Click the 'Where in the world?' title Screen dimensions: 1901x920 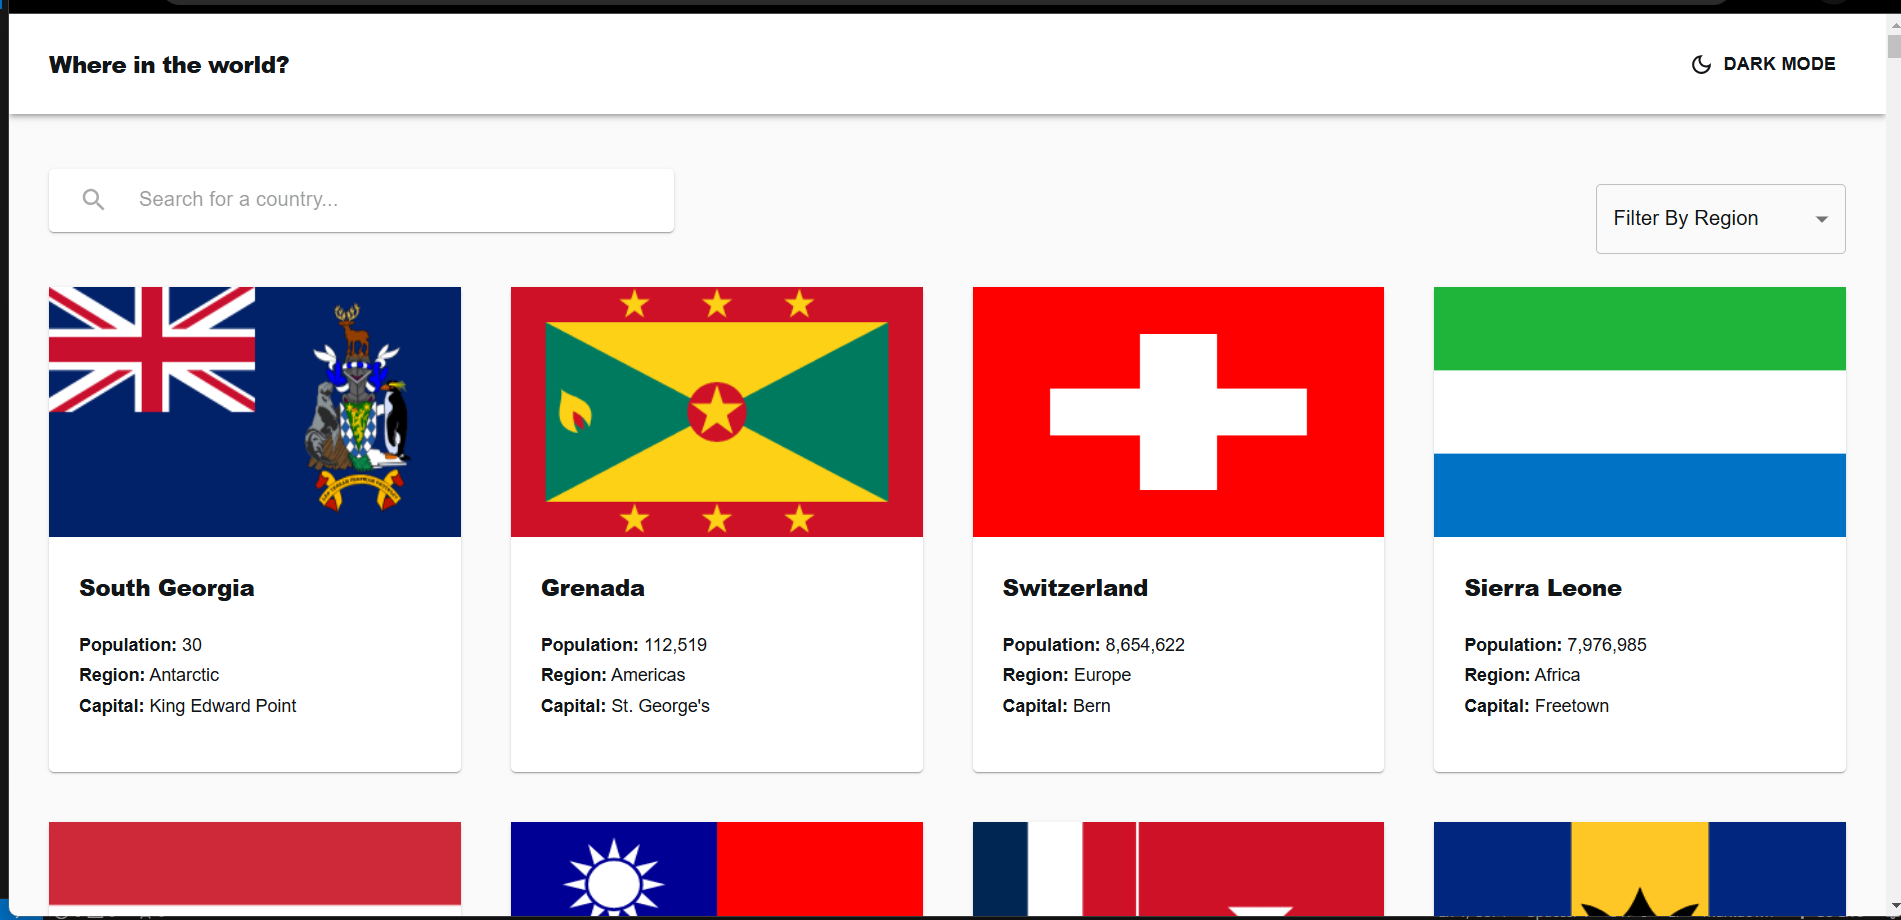pyautogui.click(x=169, y=65)
